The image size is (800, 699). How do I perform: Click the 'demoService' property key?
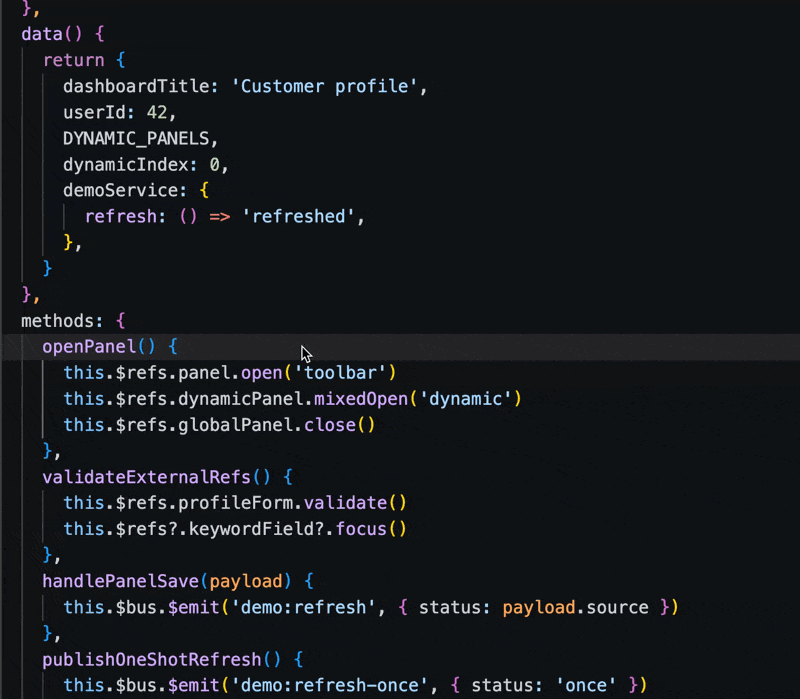pyautogui.click(x=120, y=190)
